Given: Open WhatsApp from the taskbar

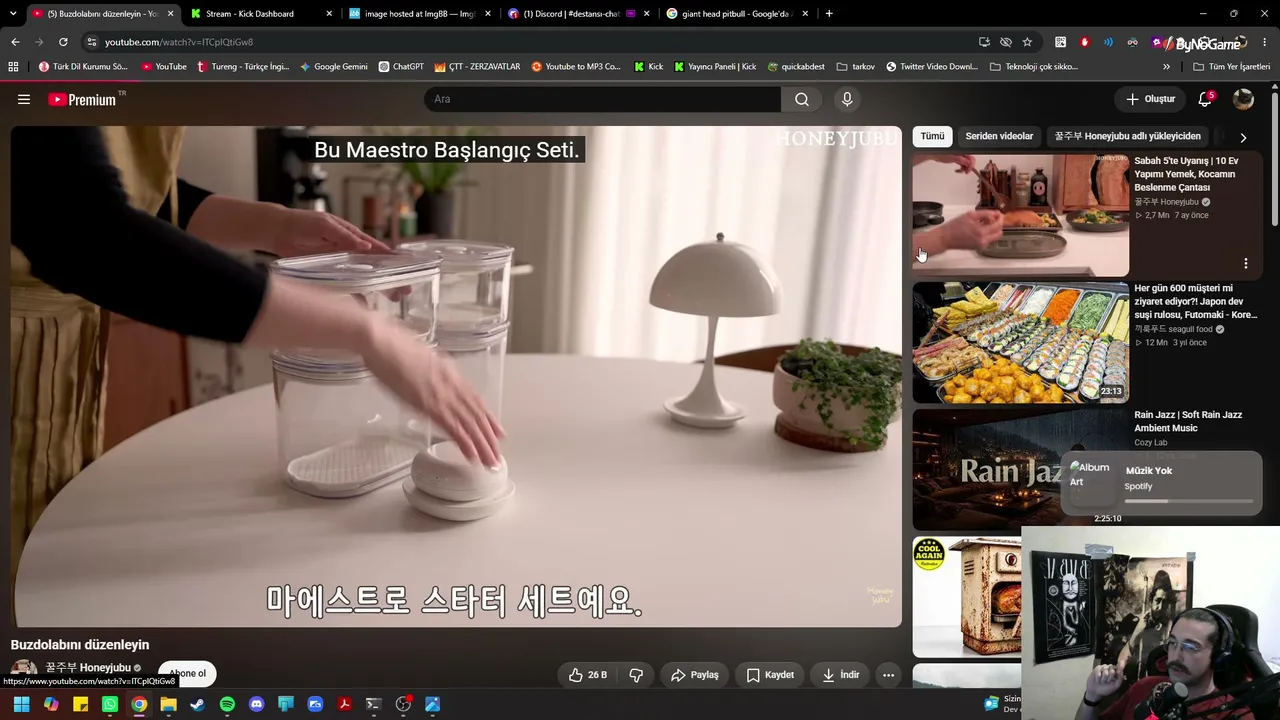Looking at the screenshot, I should coord(110,704).
